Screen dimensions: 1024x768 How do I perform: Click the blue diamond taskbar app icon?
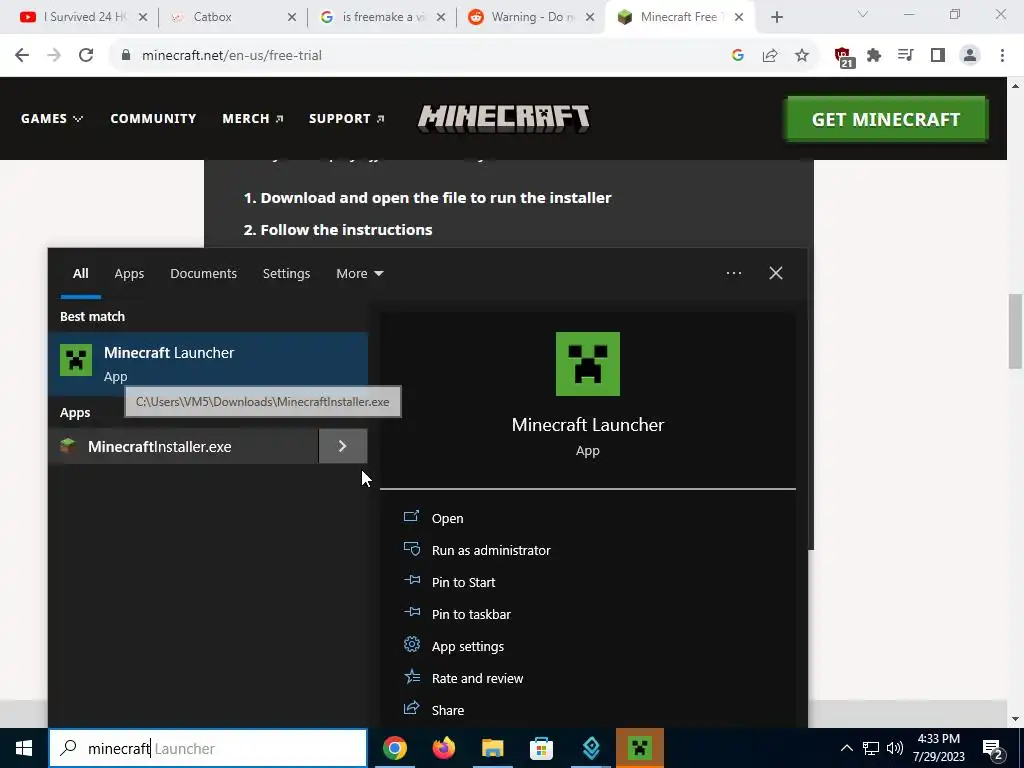[x=591, y=748]
